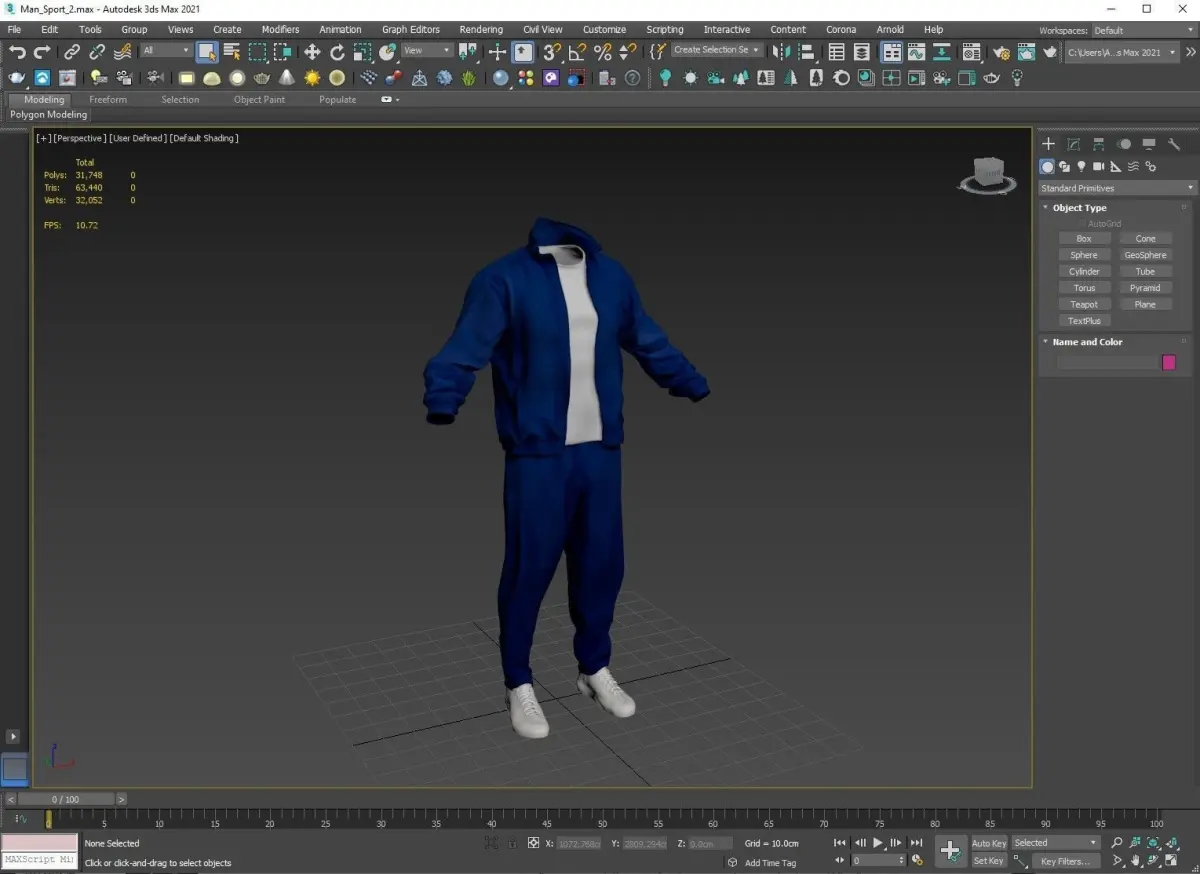Click the help question mark icon
The height and width of the screenshot is (874, 1200).
pos(632,78)
